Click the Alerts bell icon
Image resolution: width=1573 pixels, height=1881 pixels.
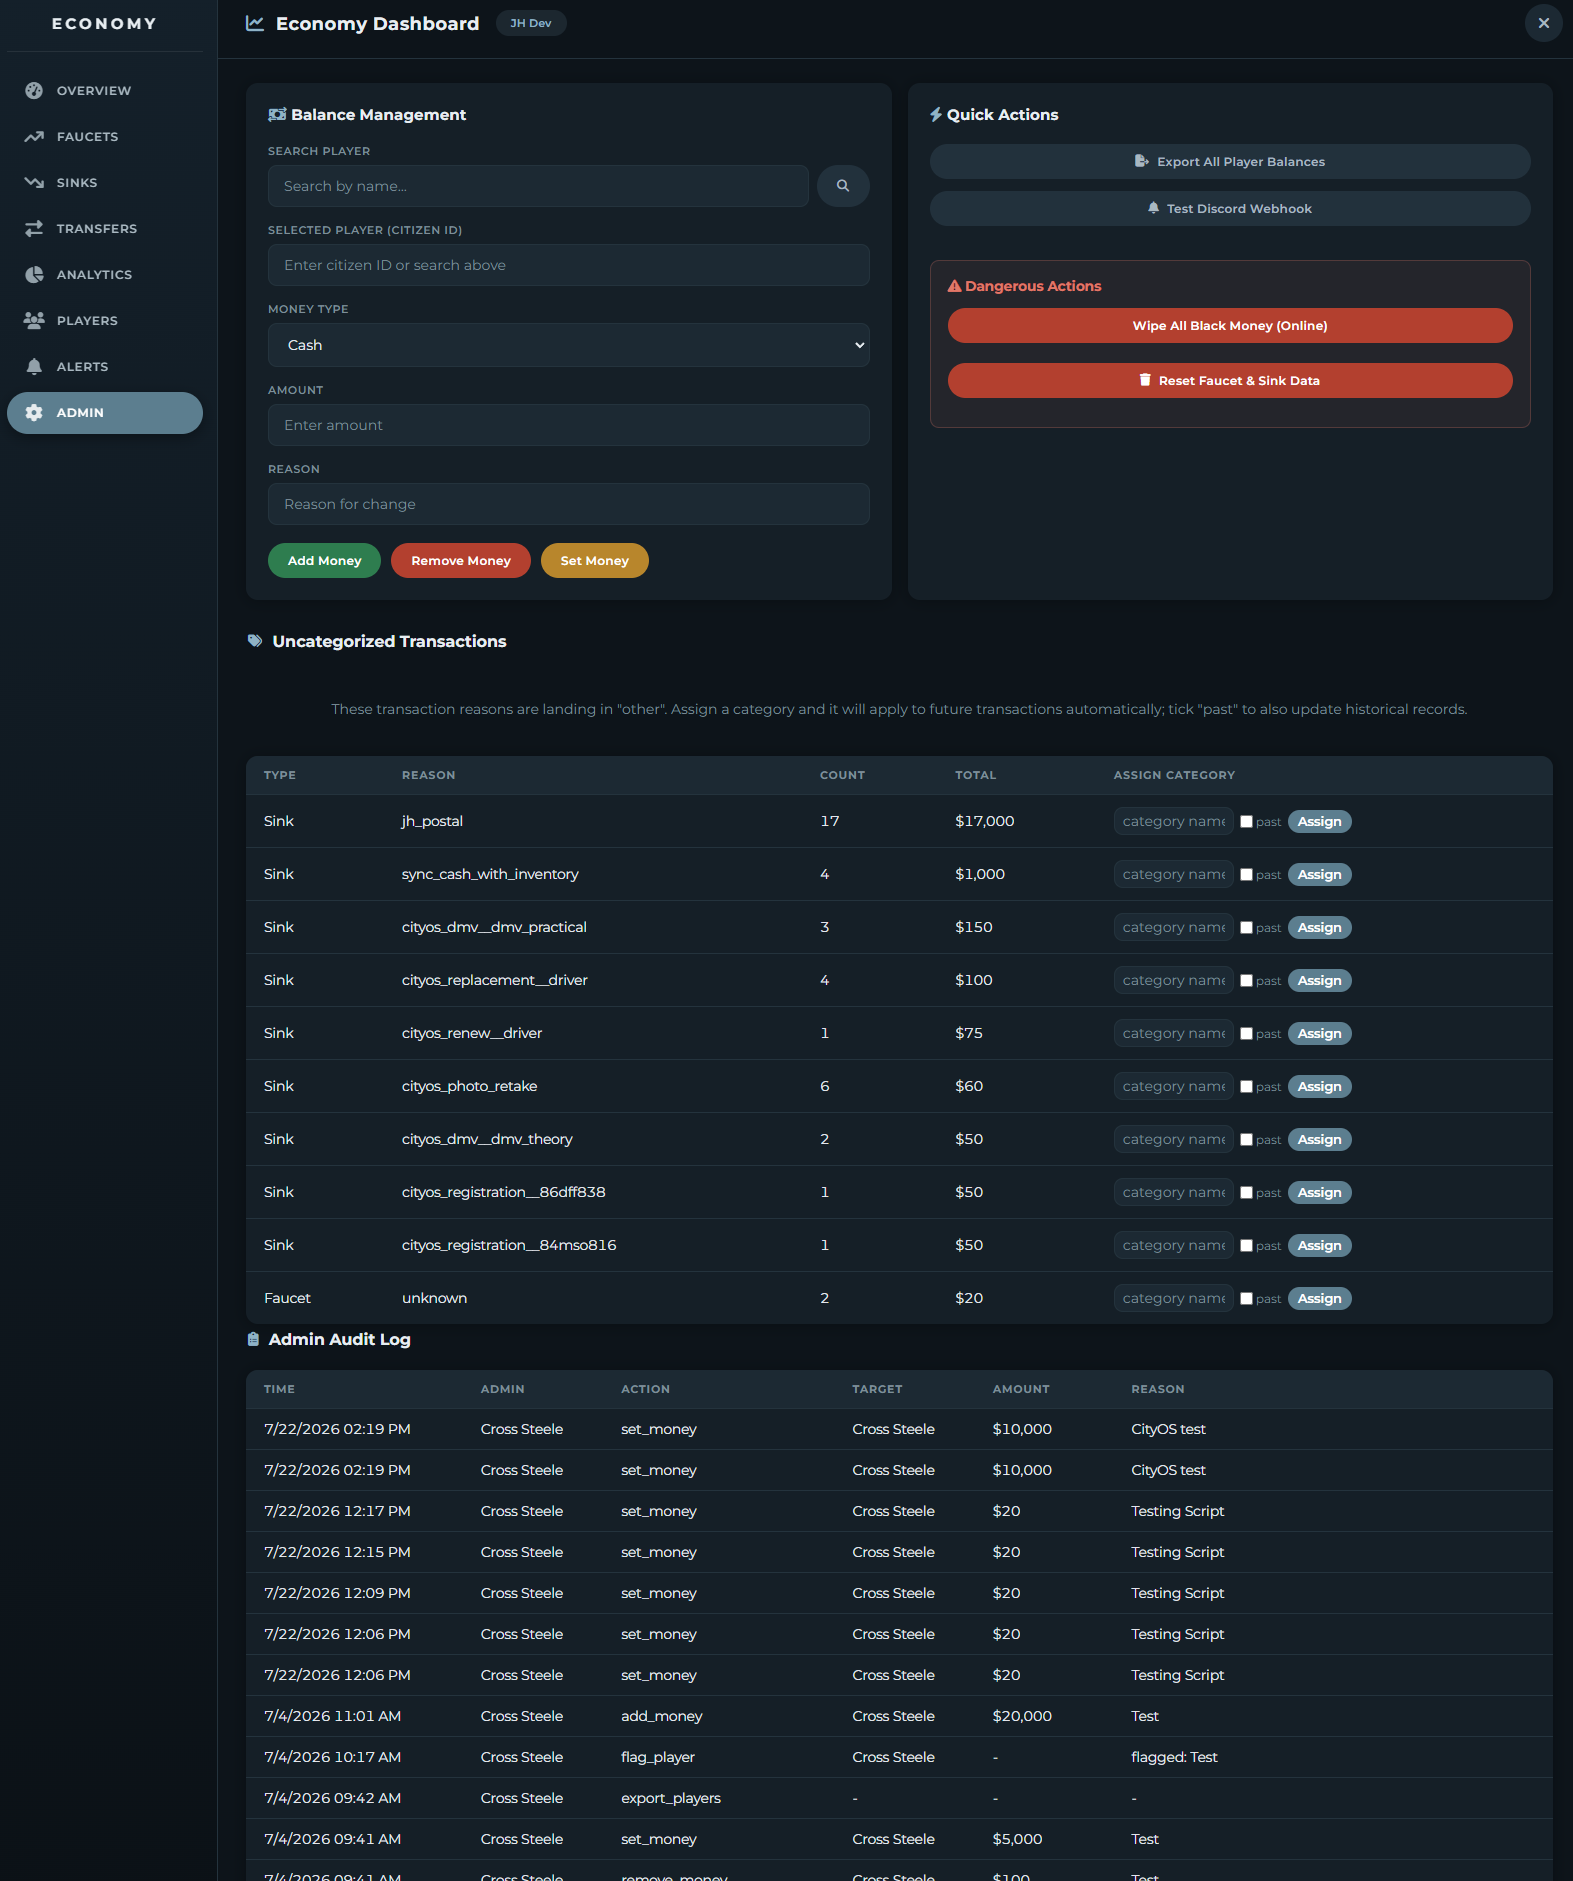click(34, 367)
